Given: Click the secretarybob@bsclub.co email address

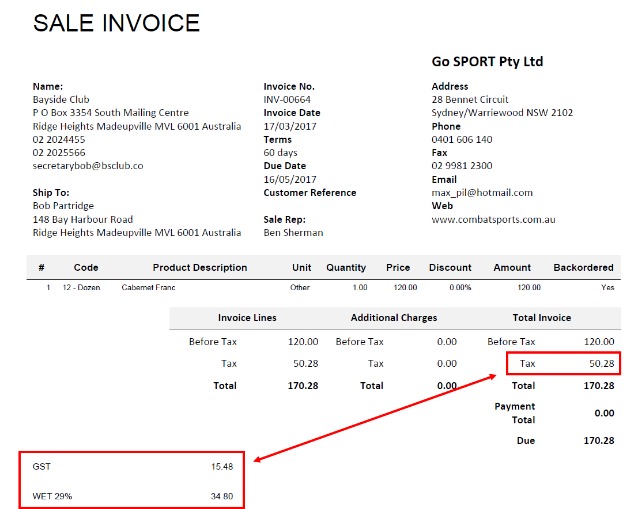Looking at the screenshot, I should [x=88, y=166].
